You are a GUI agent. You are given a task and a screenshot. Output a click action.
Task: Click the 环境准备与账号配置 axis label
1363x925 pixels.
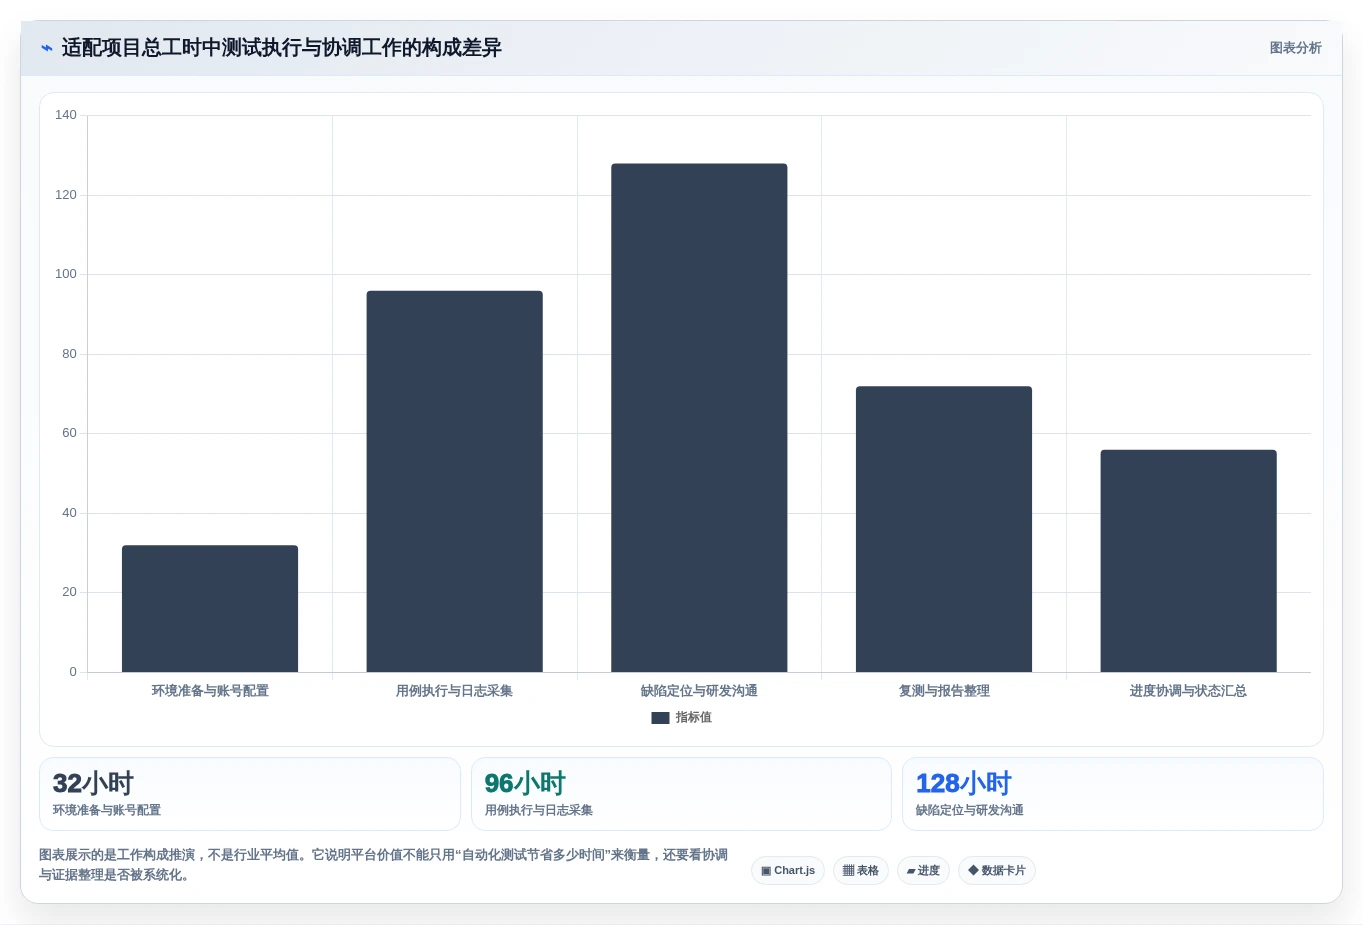pyautogui.click(x=210, y=691)
